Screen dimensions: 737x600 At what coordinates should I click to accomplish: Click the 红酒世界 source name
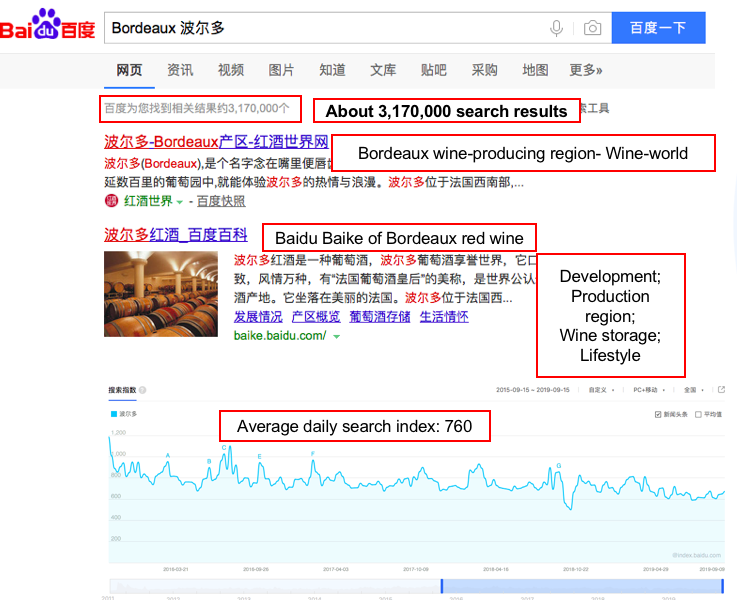click(x=148, y=201)
